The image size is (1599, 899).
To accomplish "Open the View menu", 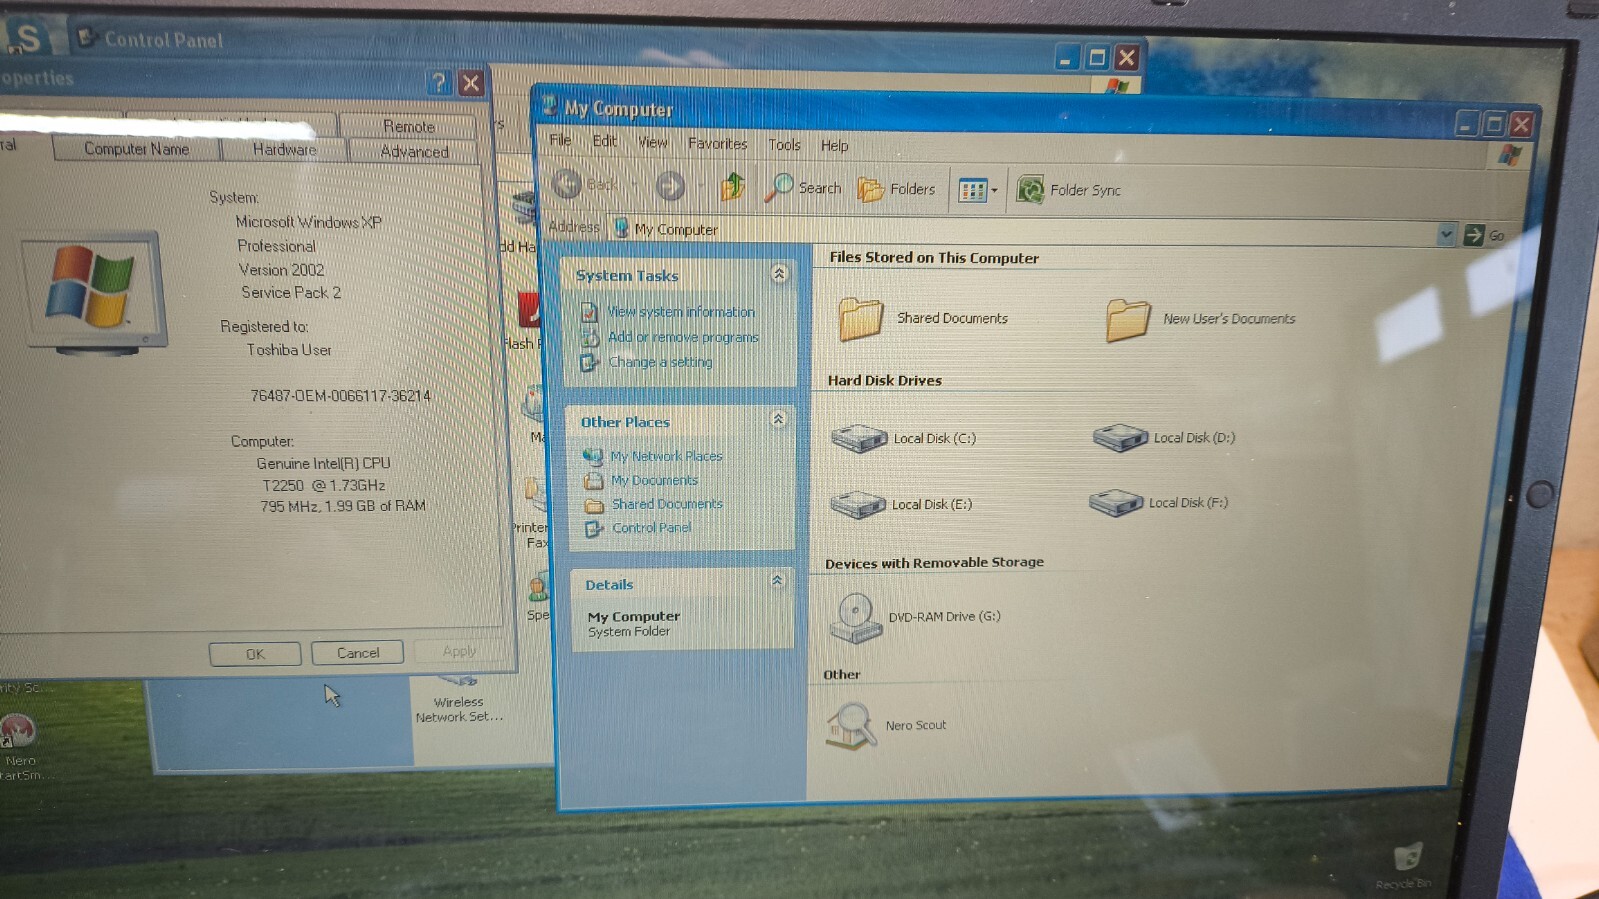I will click(652, 142).
